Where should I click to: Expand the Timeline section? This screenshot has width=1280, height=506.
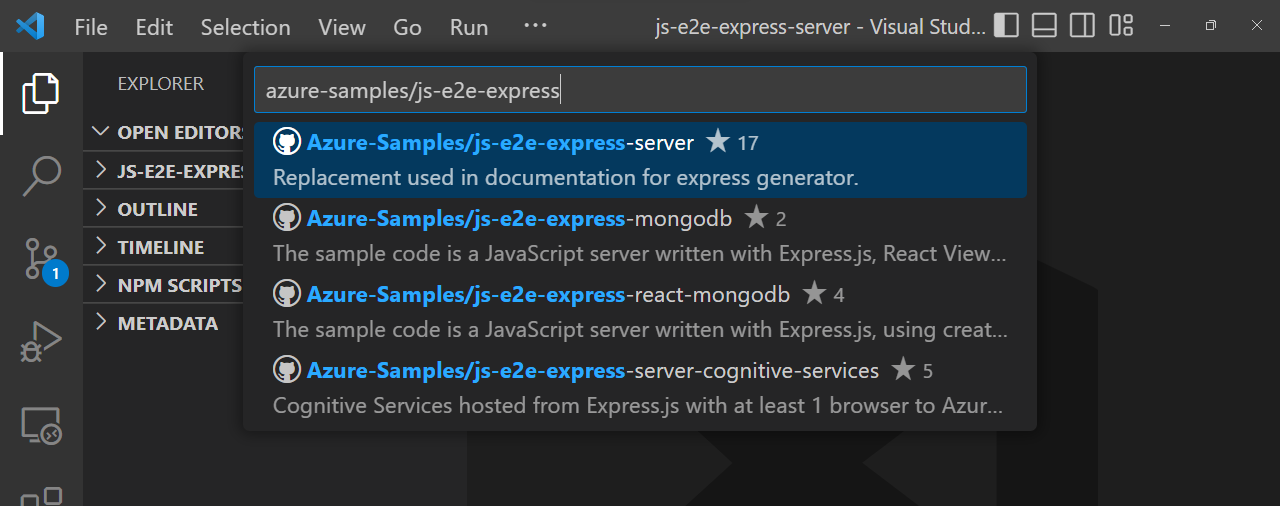click(166, 246)
